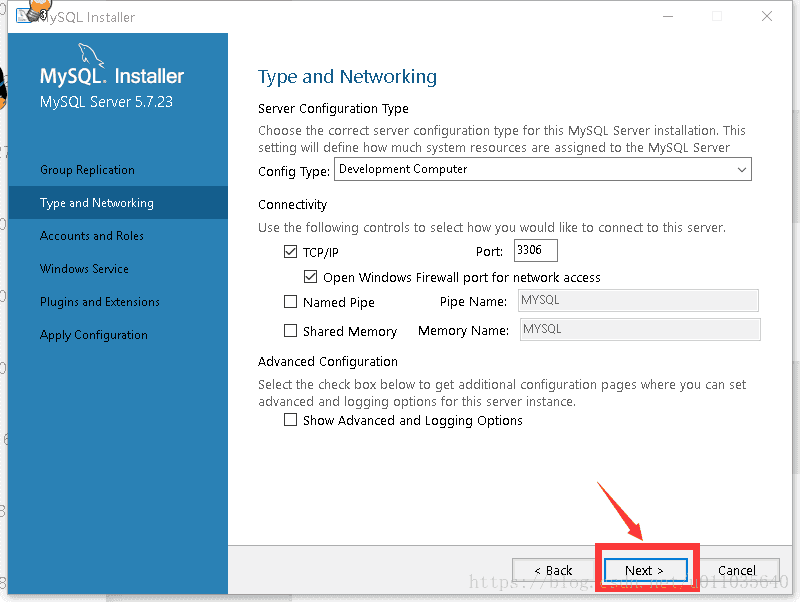The width and height of the screenshot is (800, 602).
Task: Enable the Named Pipe checkbox
Action: tap(290, 302)
